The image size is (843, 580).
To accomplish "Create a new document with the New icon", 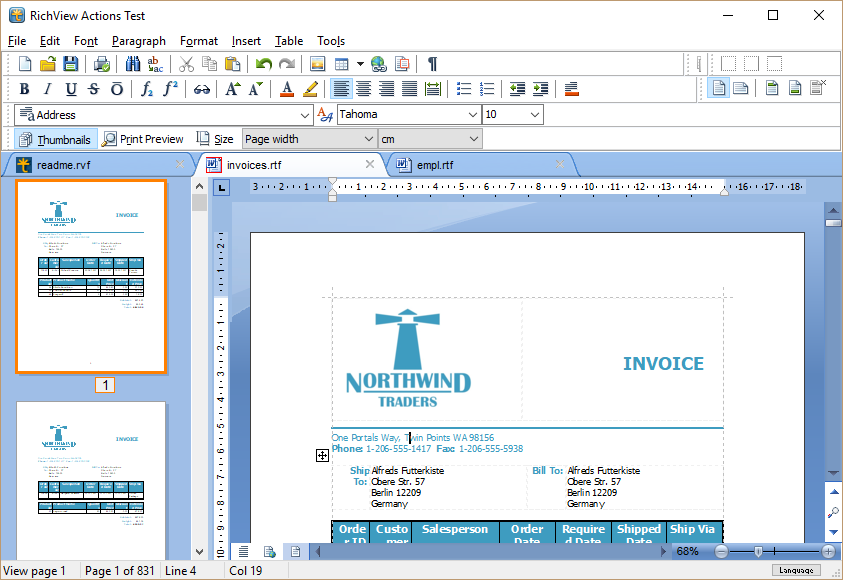I will 25,64.
